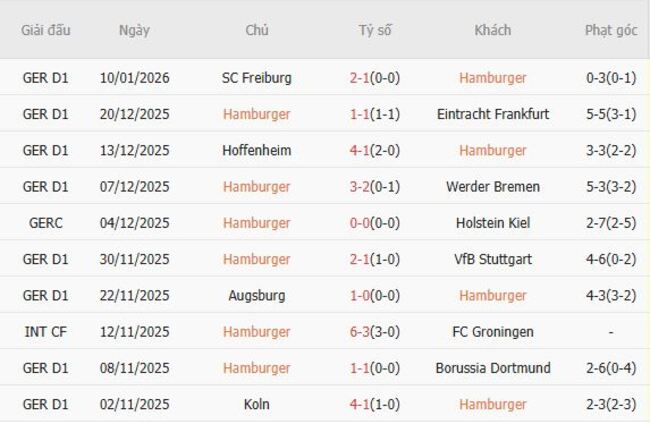Viewport: 650px width, 424px height.
Task: Click the Koln home team link
Action: (x=257, y=404)
